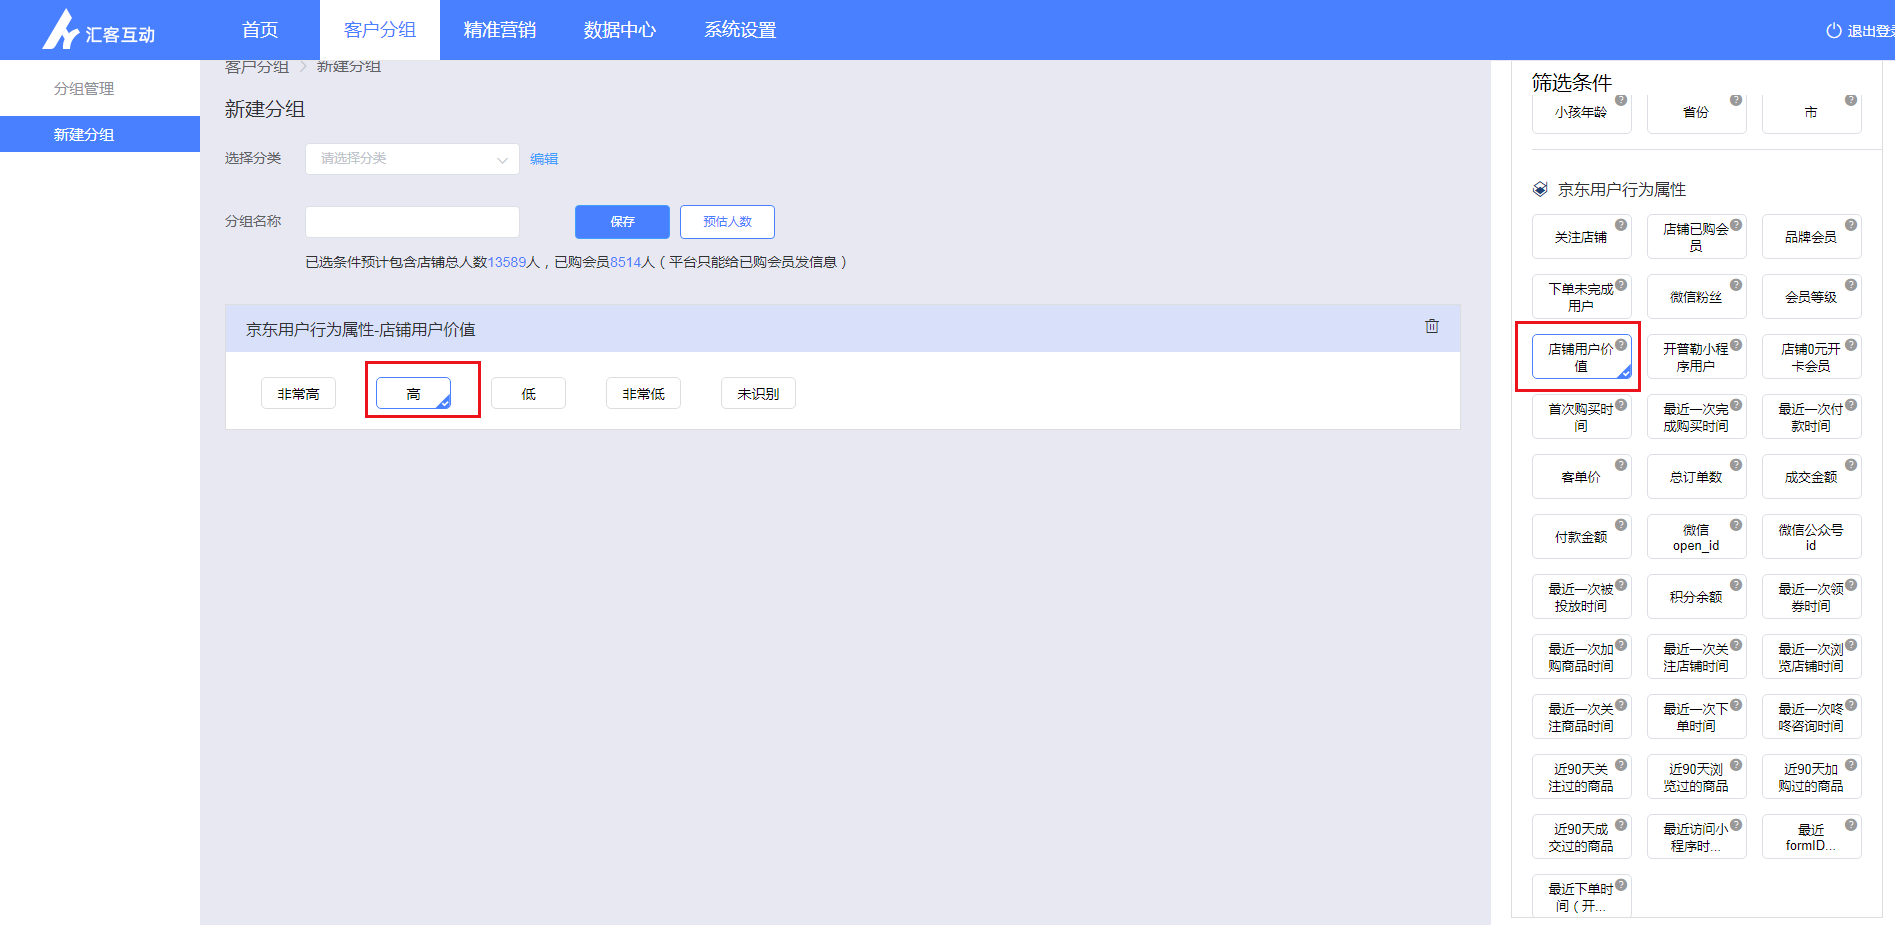Screen dimensions: 1895x925
Task: Add the 最近一次领券时间 filter condition
Action: click(x=1811, y=597)
